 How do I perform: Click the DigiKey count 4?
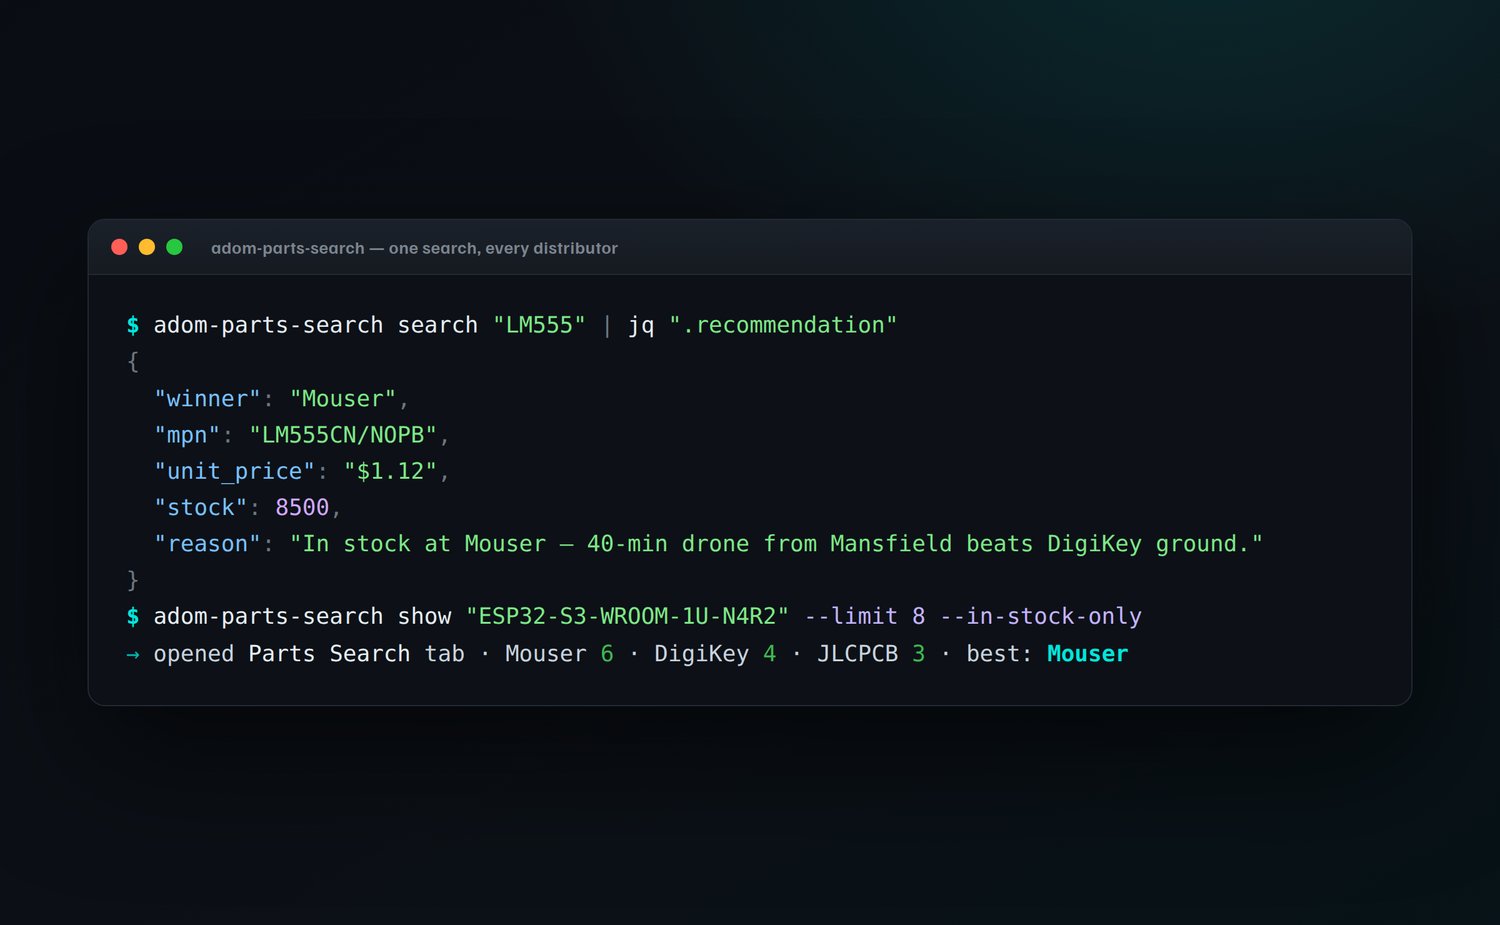pos(769,654)
